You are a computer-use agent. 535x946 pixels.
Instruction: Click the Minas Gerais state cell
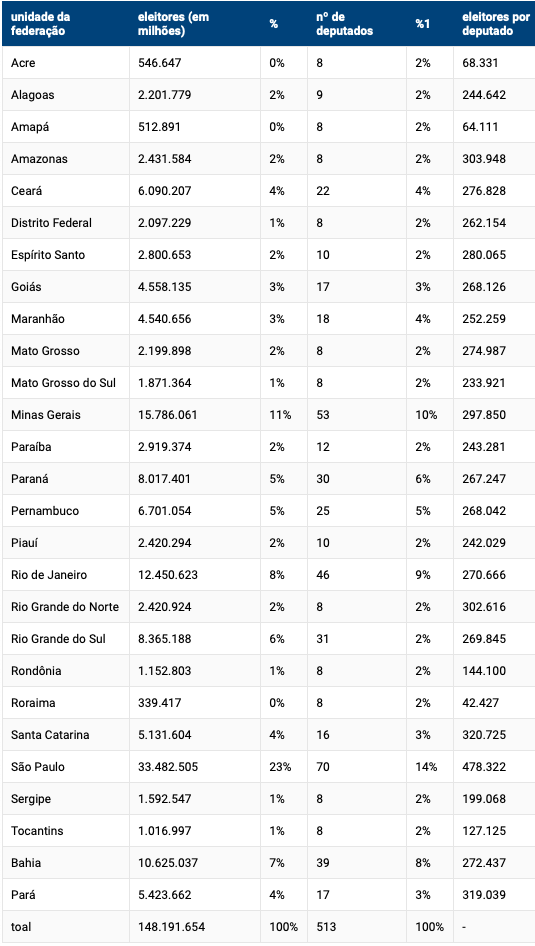[x=46, y=415]
